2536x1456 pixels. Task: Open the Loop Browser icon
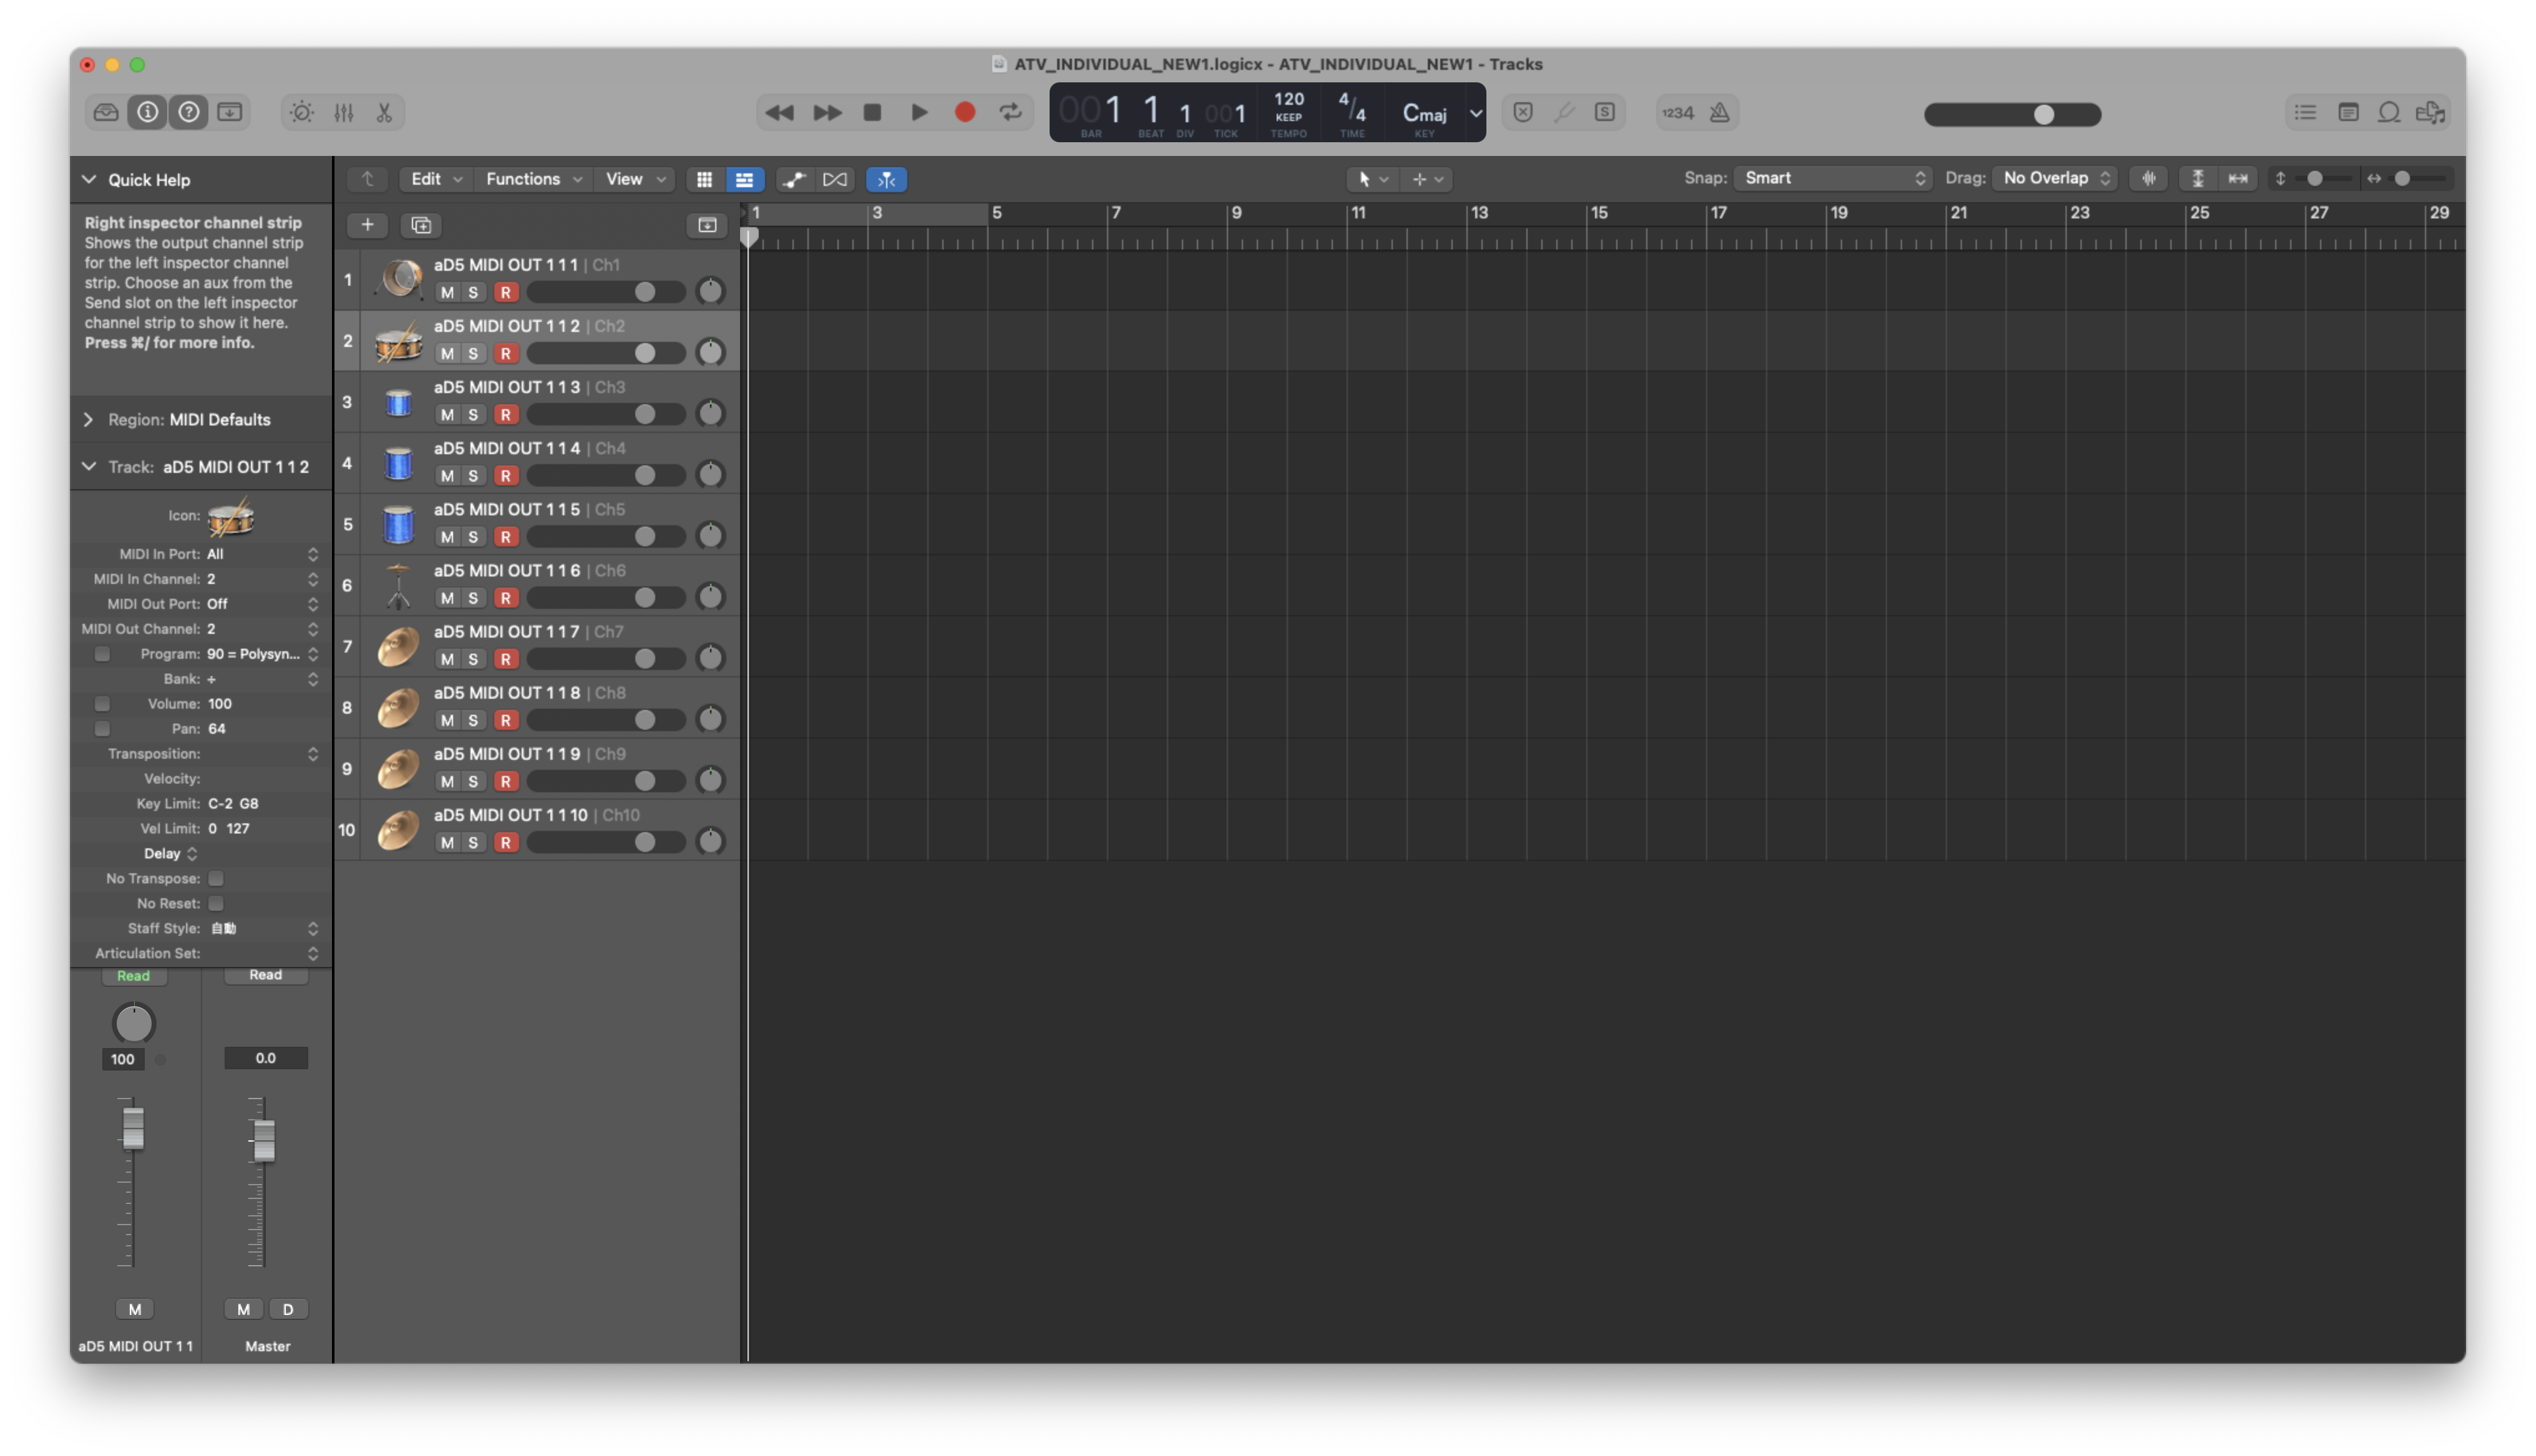tap(2389, 112)
